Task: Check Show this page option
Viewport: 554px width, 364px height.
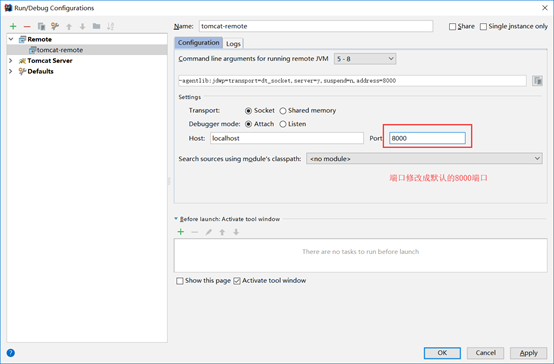Action: [x=180, y=281]
